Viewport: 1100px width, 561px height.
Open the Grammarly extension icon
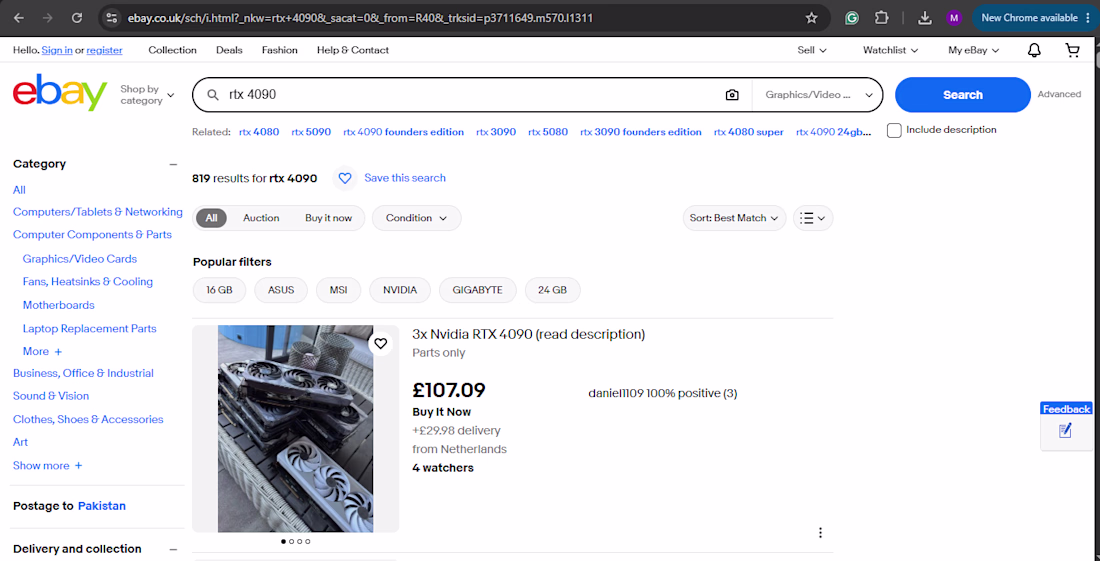tap(852, 18)
